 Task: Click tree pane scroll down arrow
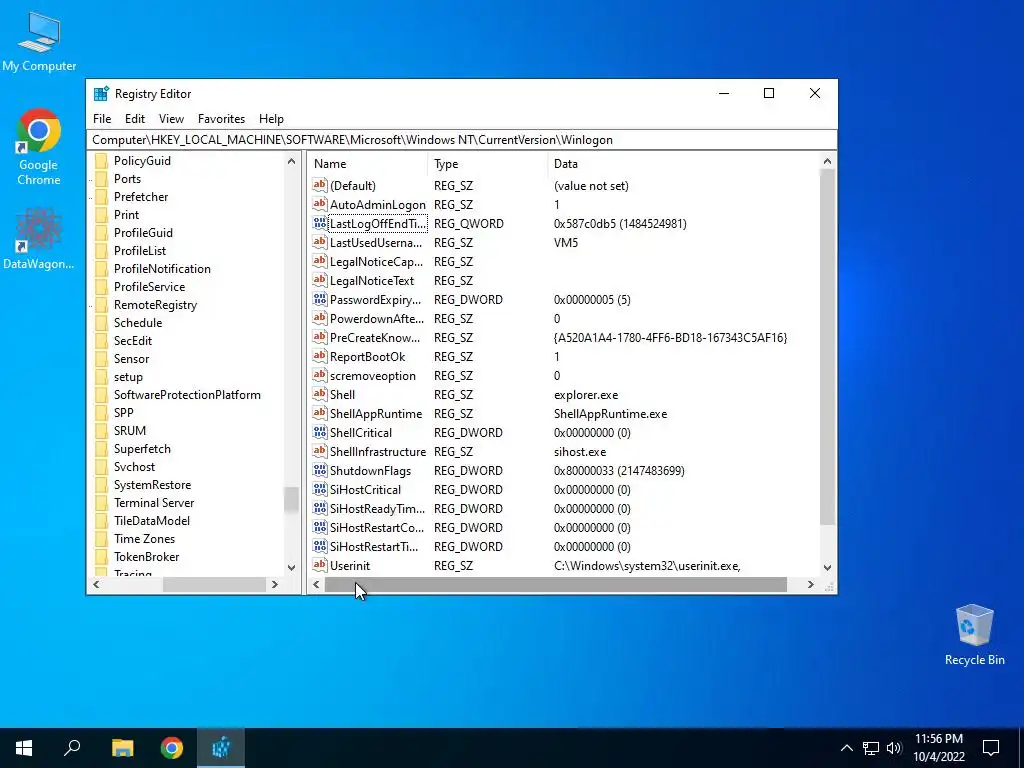point(291,568)
